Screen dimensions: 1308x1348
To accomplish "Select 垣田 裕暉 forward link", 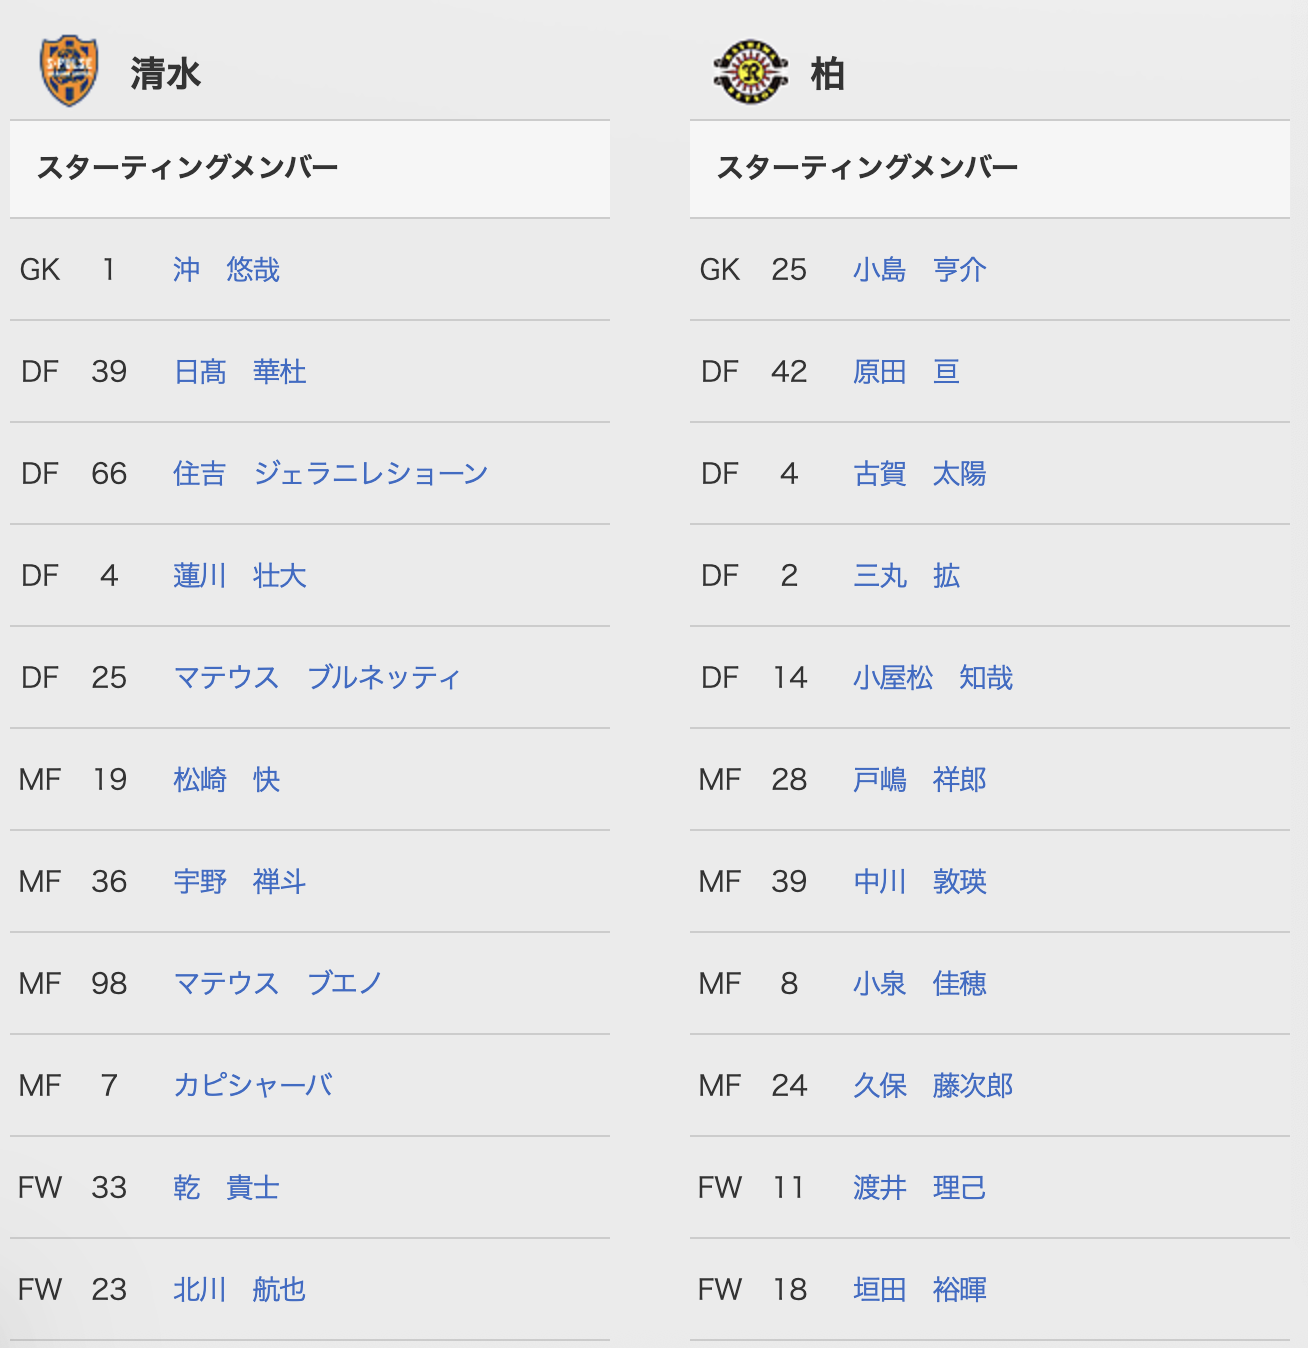I will pos(920,1290).
